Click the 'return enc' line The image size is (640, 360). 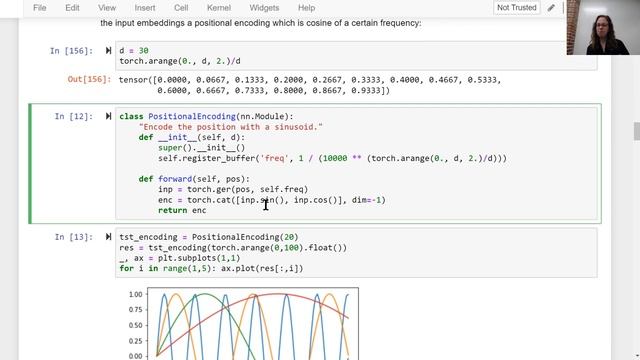[x=182, y=211]
